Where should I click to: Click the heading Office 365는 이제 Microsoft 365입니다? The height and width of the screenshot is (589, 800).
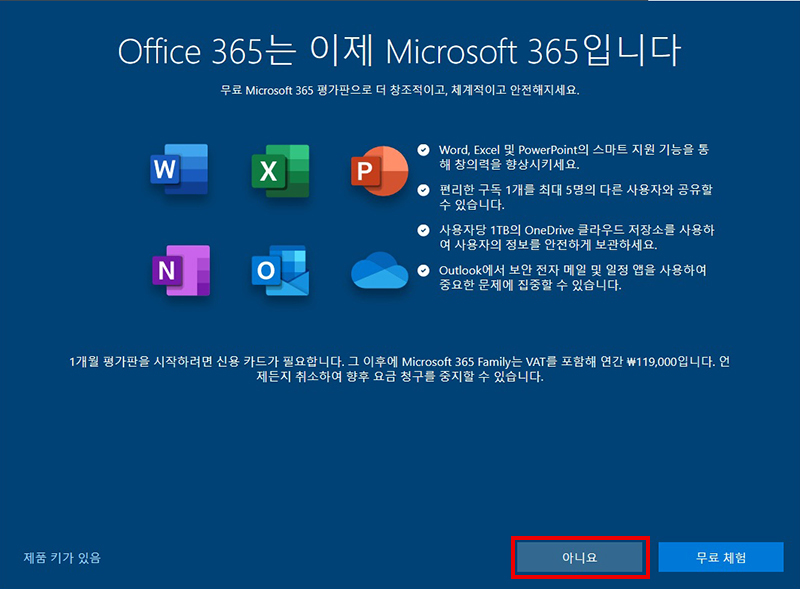399,51
